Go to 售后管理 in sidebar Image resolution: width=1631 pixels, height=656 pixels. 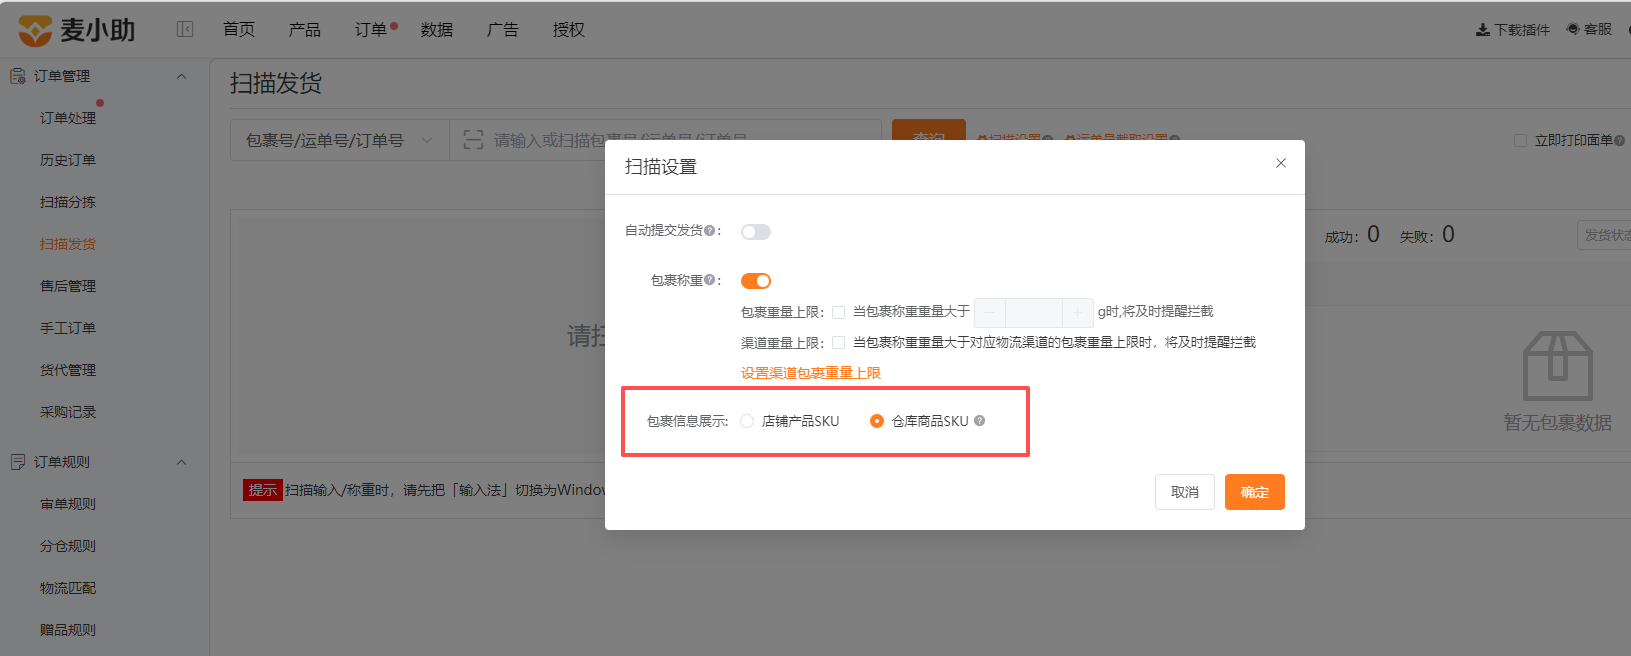point(68,286)
